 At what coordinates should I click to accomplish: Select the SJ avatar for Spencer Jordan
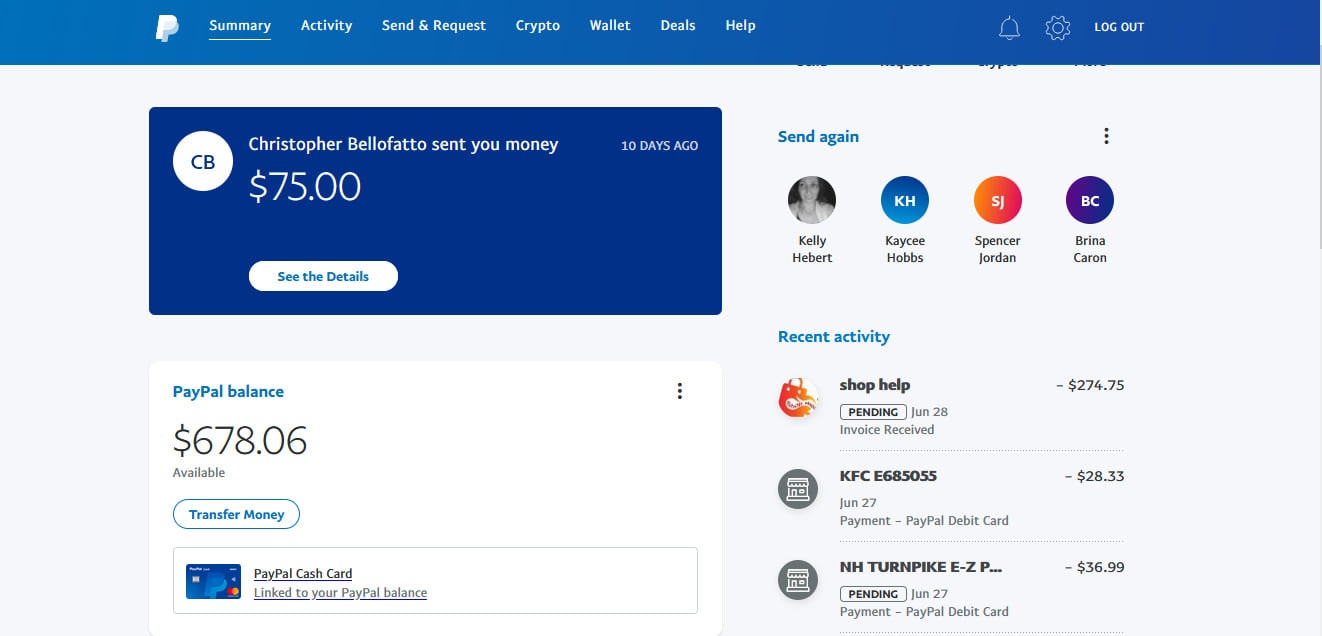[998, 200]
